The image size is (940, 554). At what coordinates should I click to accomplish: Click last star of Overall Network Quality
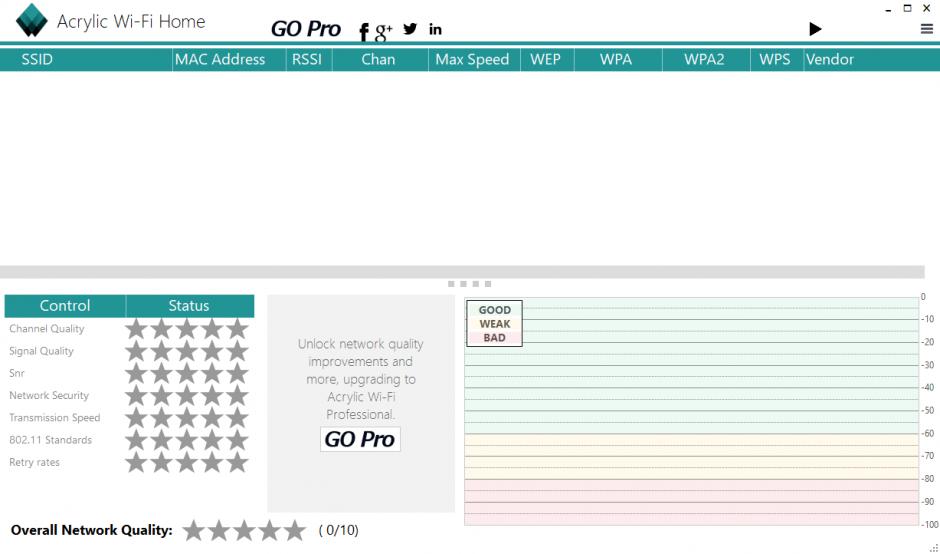coord(294,530)
